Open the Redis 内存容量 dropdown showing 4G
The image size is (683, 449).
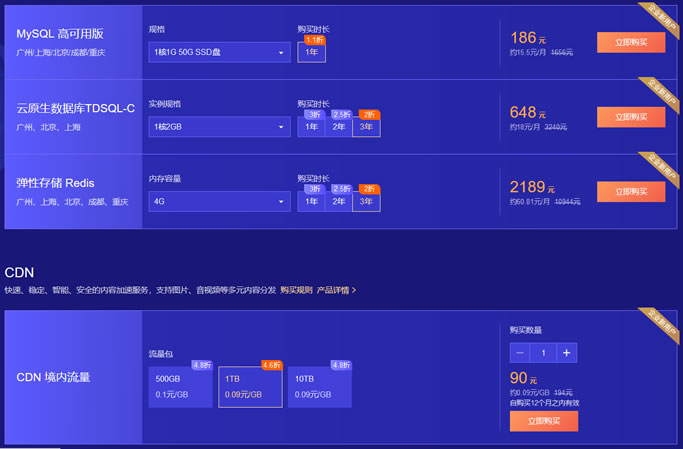219,202
